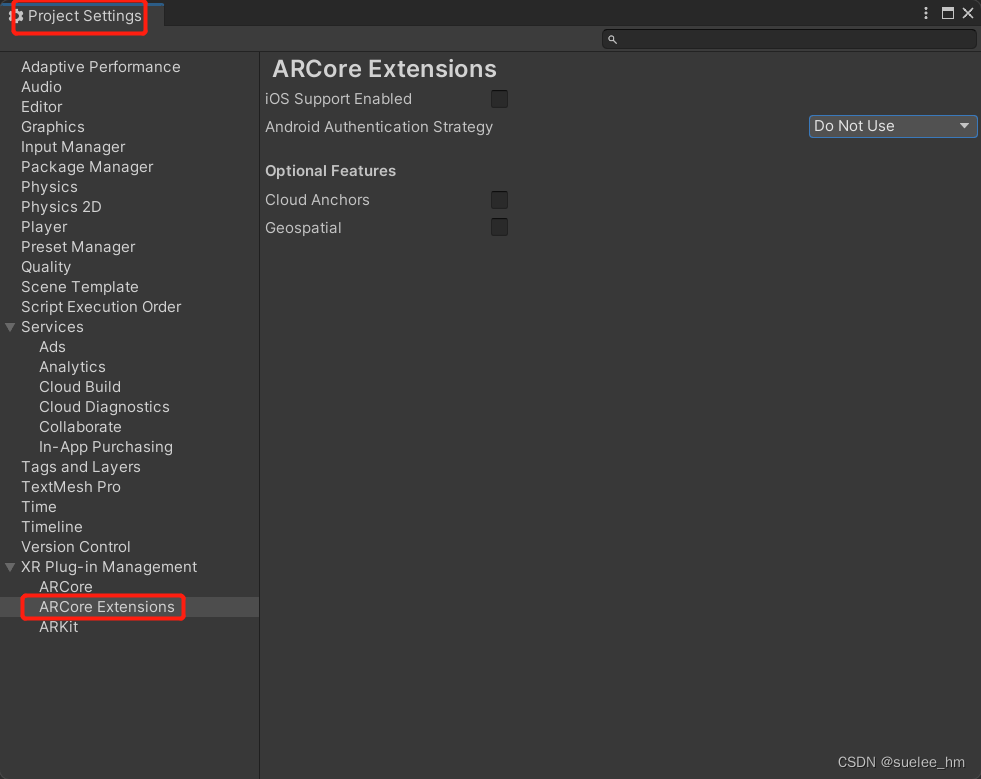The height and width of the screenshot is (779, 981).
Task: Click the ARCore Extensions page heading
Action: pyautogui.click(x=385, y=69)
